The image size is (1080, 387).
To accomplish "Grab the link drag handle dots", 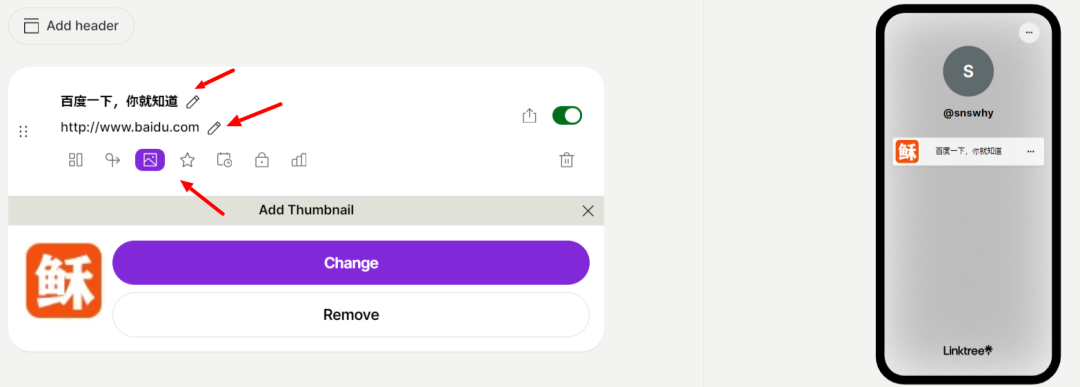I will coord(23,132).
